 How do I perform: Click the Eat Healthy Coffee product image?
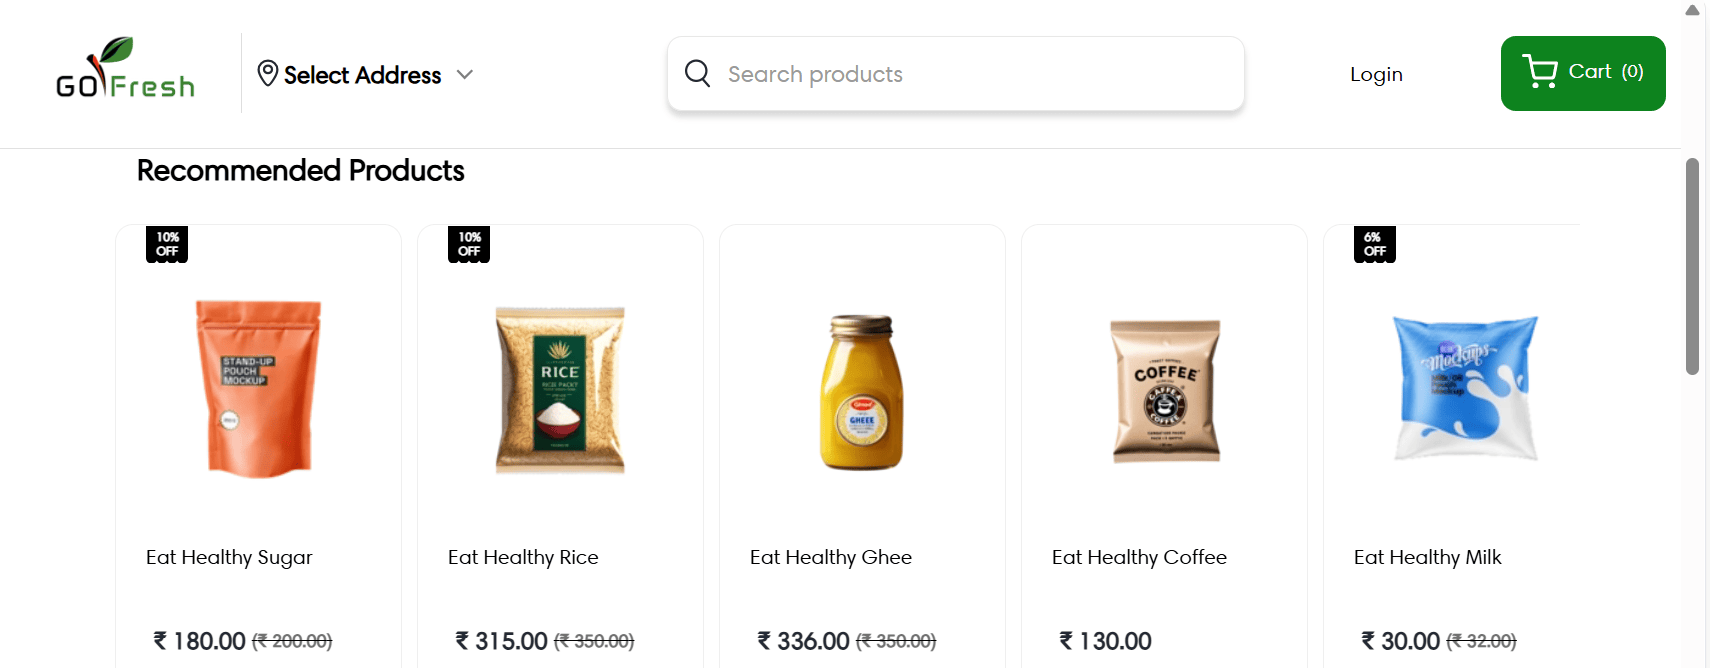[x=1164, y=390]
